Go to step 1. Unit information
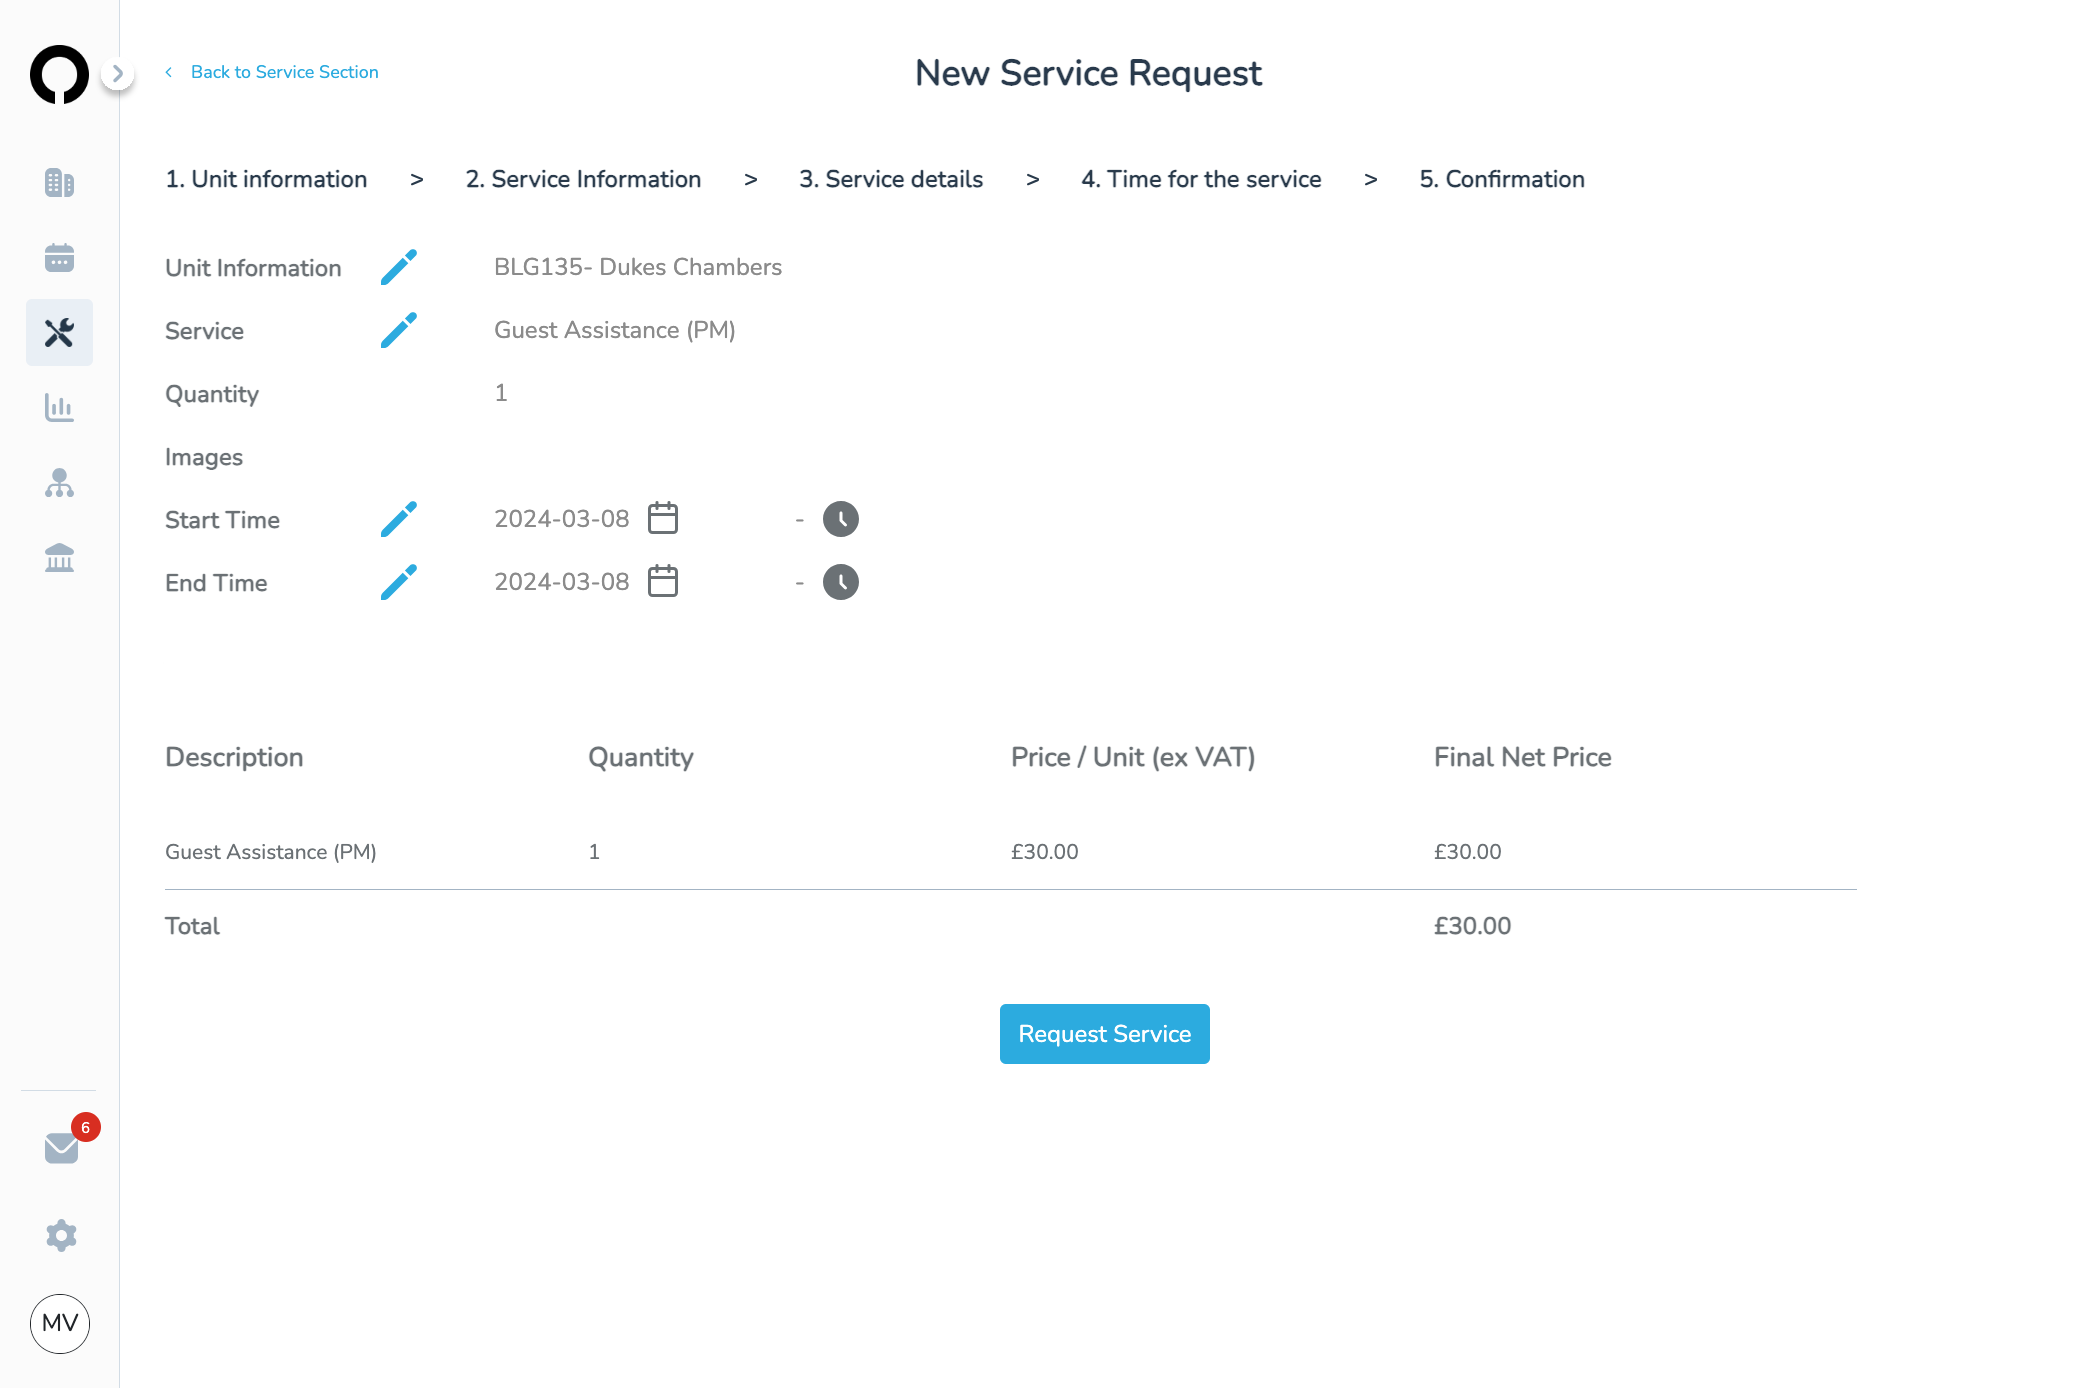Image resolution: width=2090 pixels, height=1388 pixels. click(x=266, y=179)
